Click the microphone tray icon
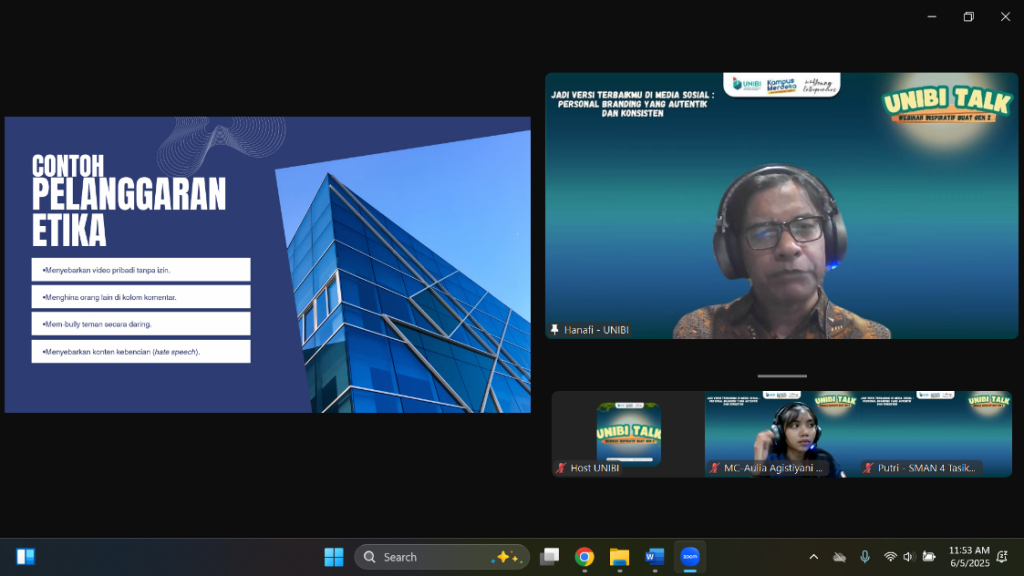 [x=865, y=557]
